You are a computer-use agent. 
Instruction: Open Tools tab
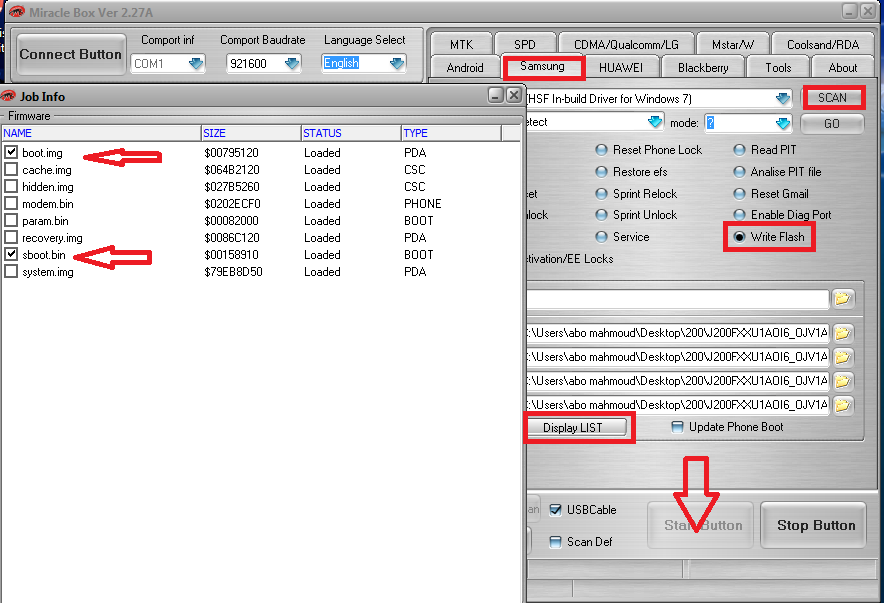point(778,68)
